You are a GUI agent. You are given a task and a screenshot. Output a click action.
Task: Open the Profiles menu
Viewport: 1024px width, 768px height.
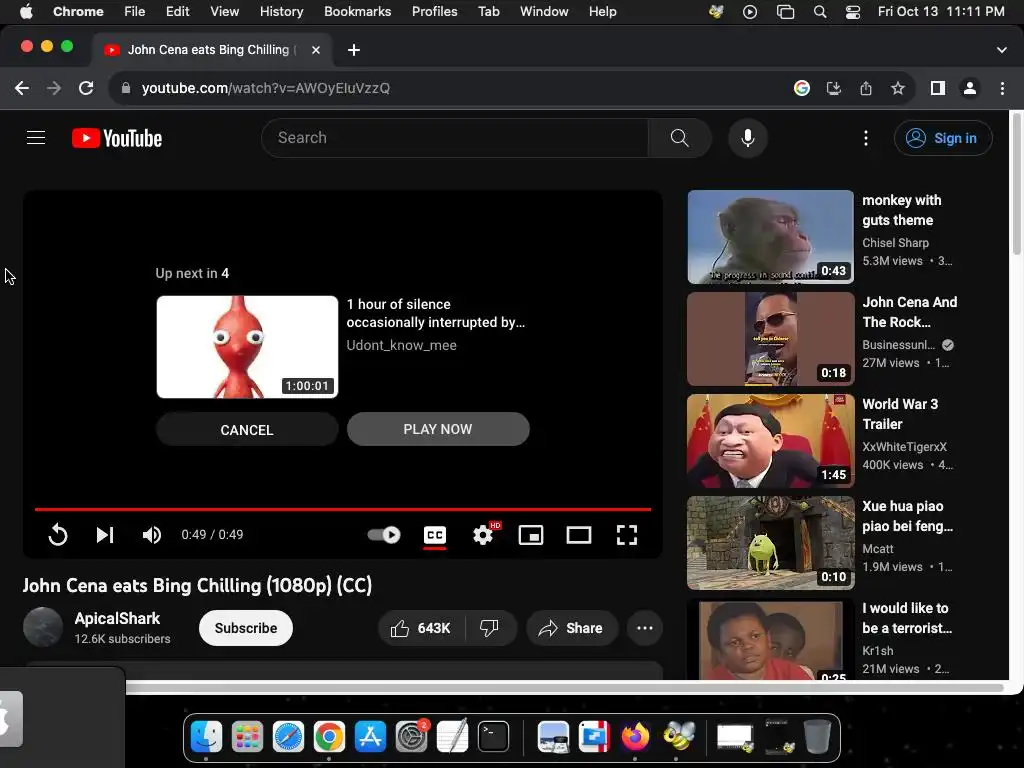pyautogui.click(x=434, y=12)
